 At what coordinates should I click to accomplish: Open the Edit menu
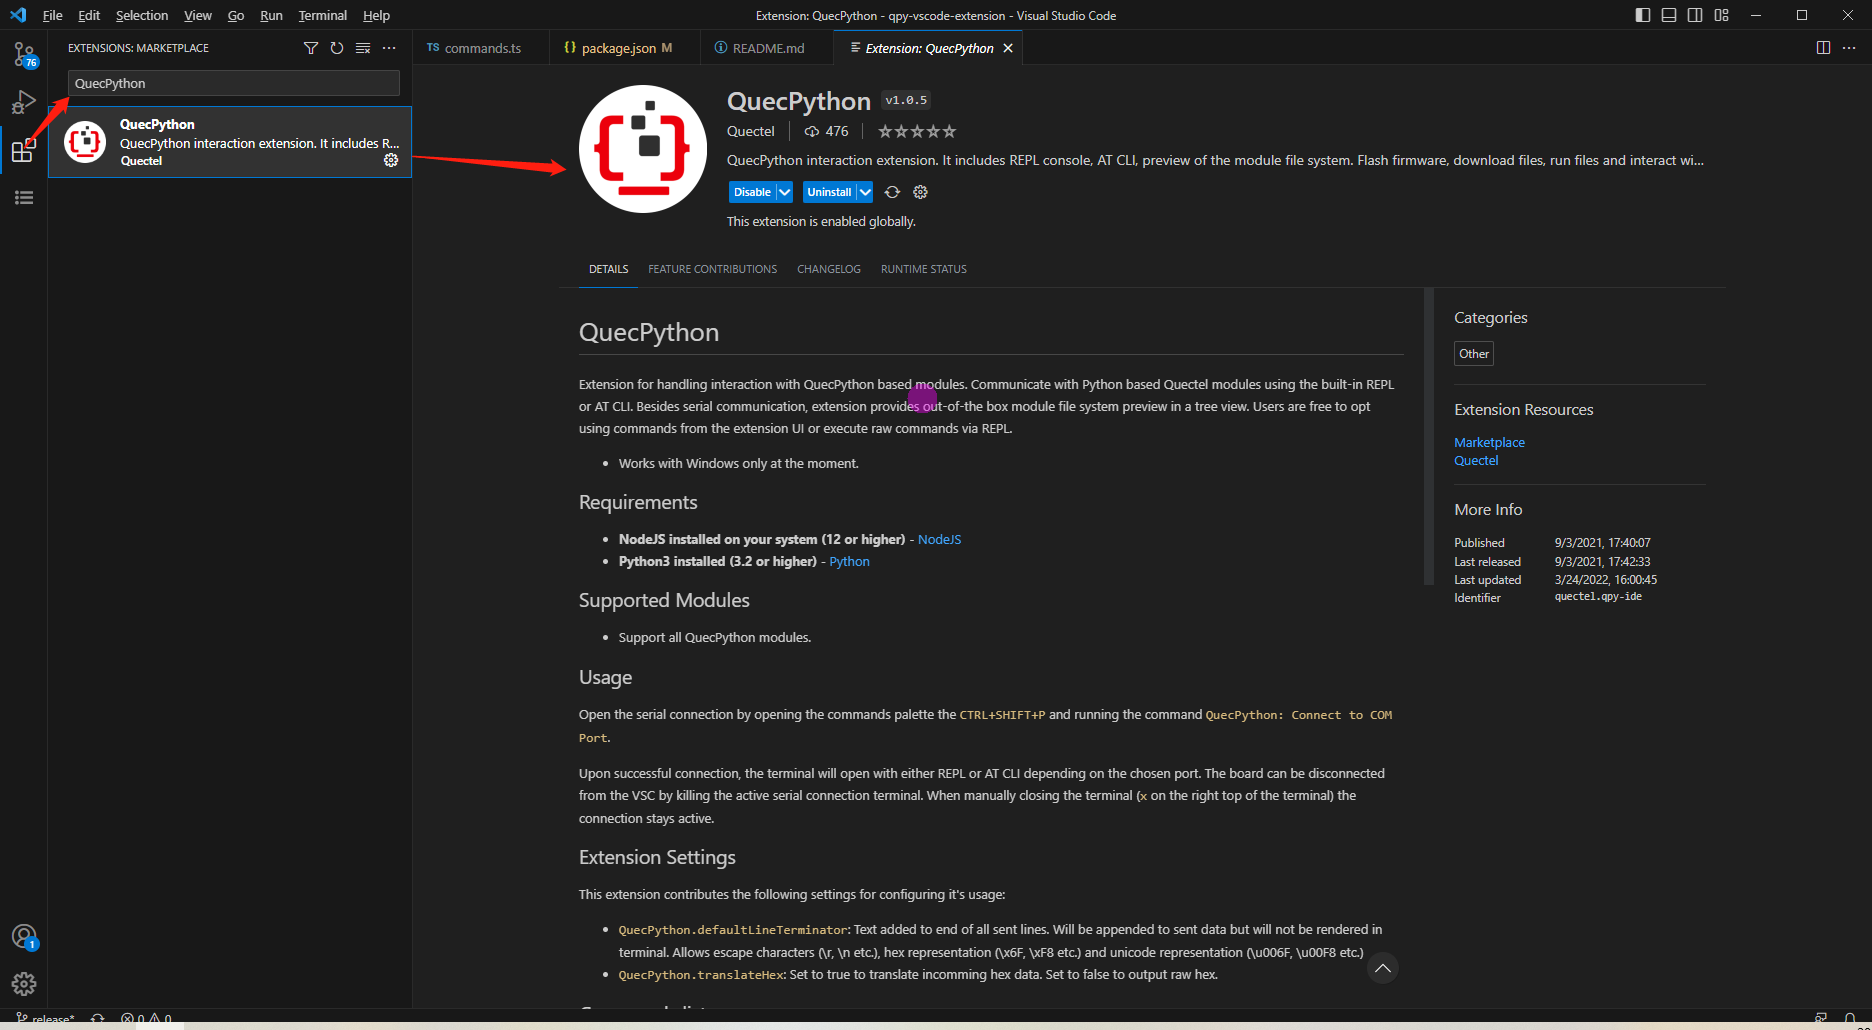pos(89,15)
